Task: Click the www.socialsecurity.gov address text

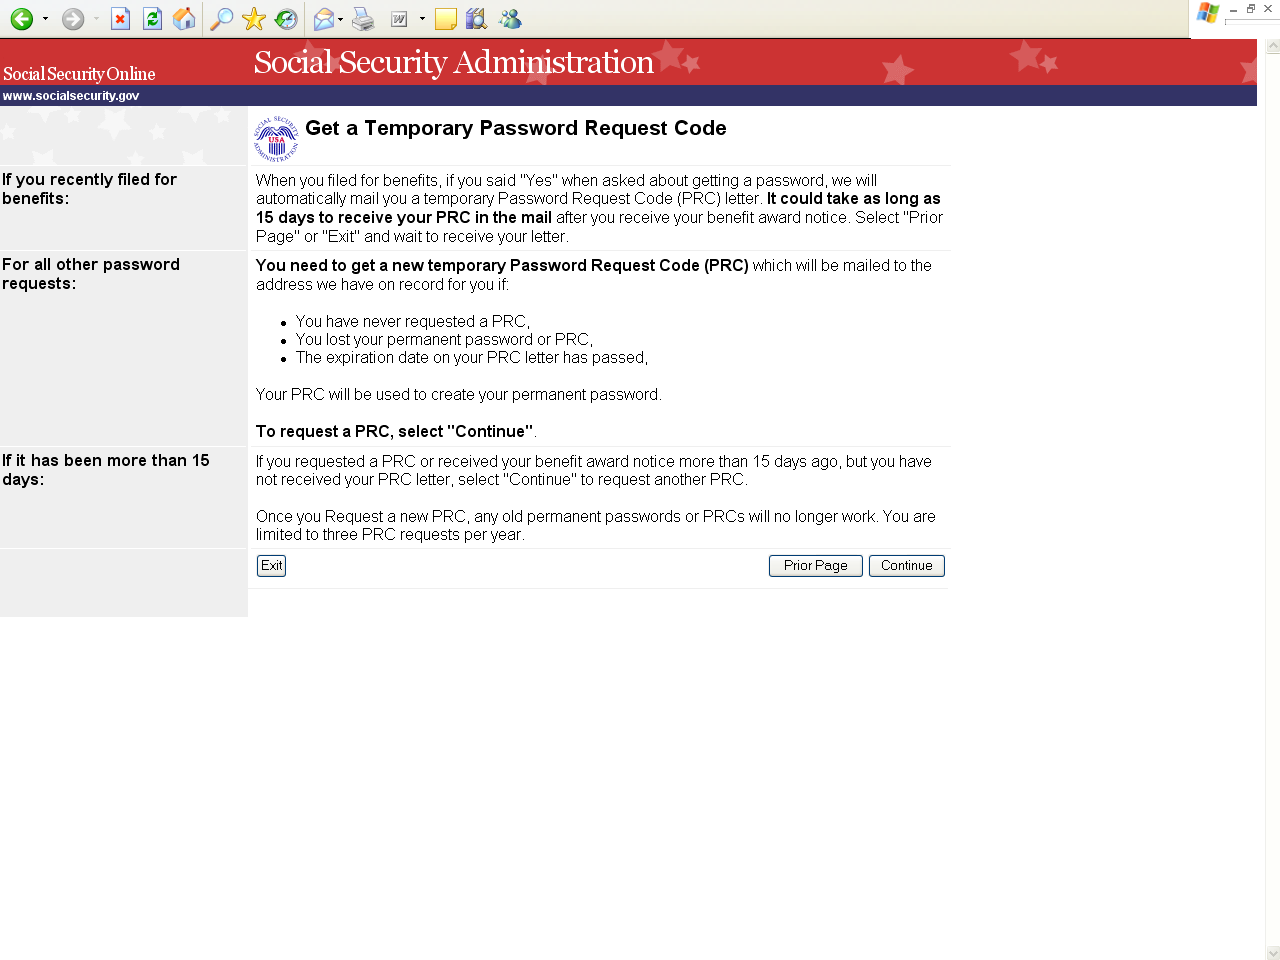Action: [x=71, y=96]
